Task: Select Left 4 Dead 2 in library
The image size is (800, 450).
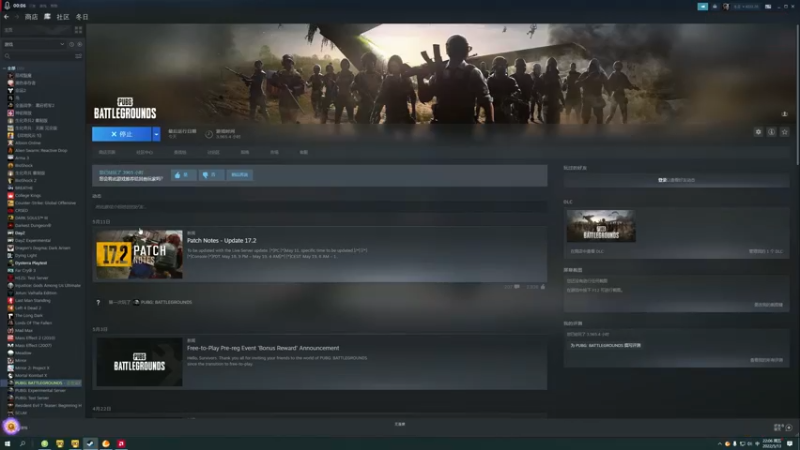Action: 28,308
